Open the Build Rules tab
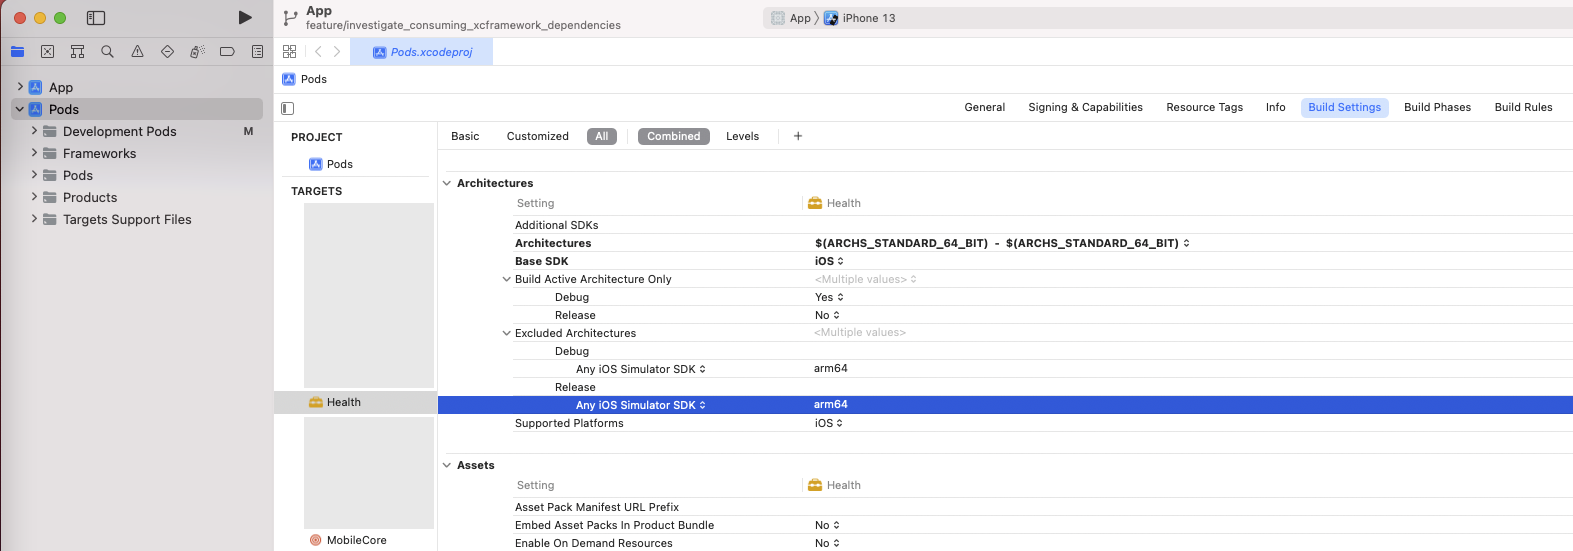The width and height of the screenshot is (1573, 551). pyautogui.click(x=1523, y=107)
